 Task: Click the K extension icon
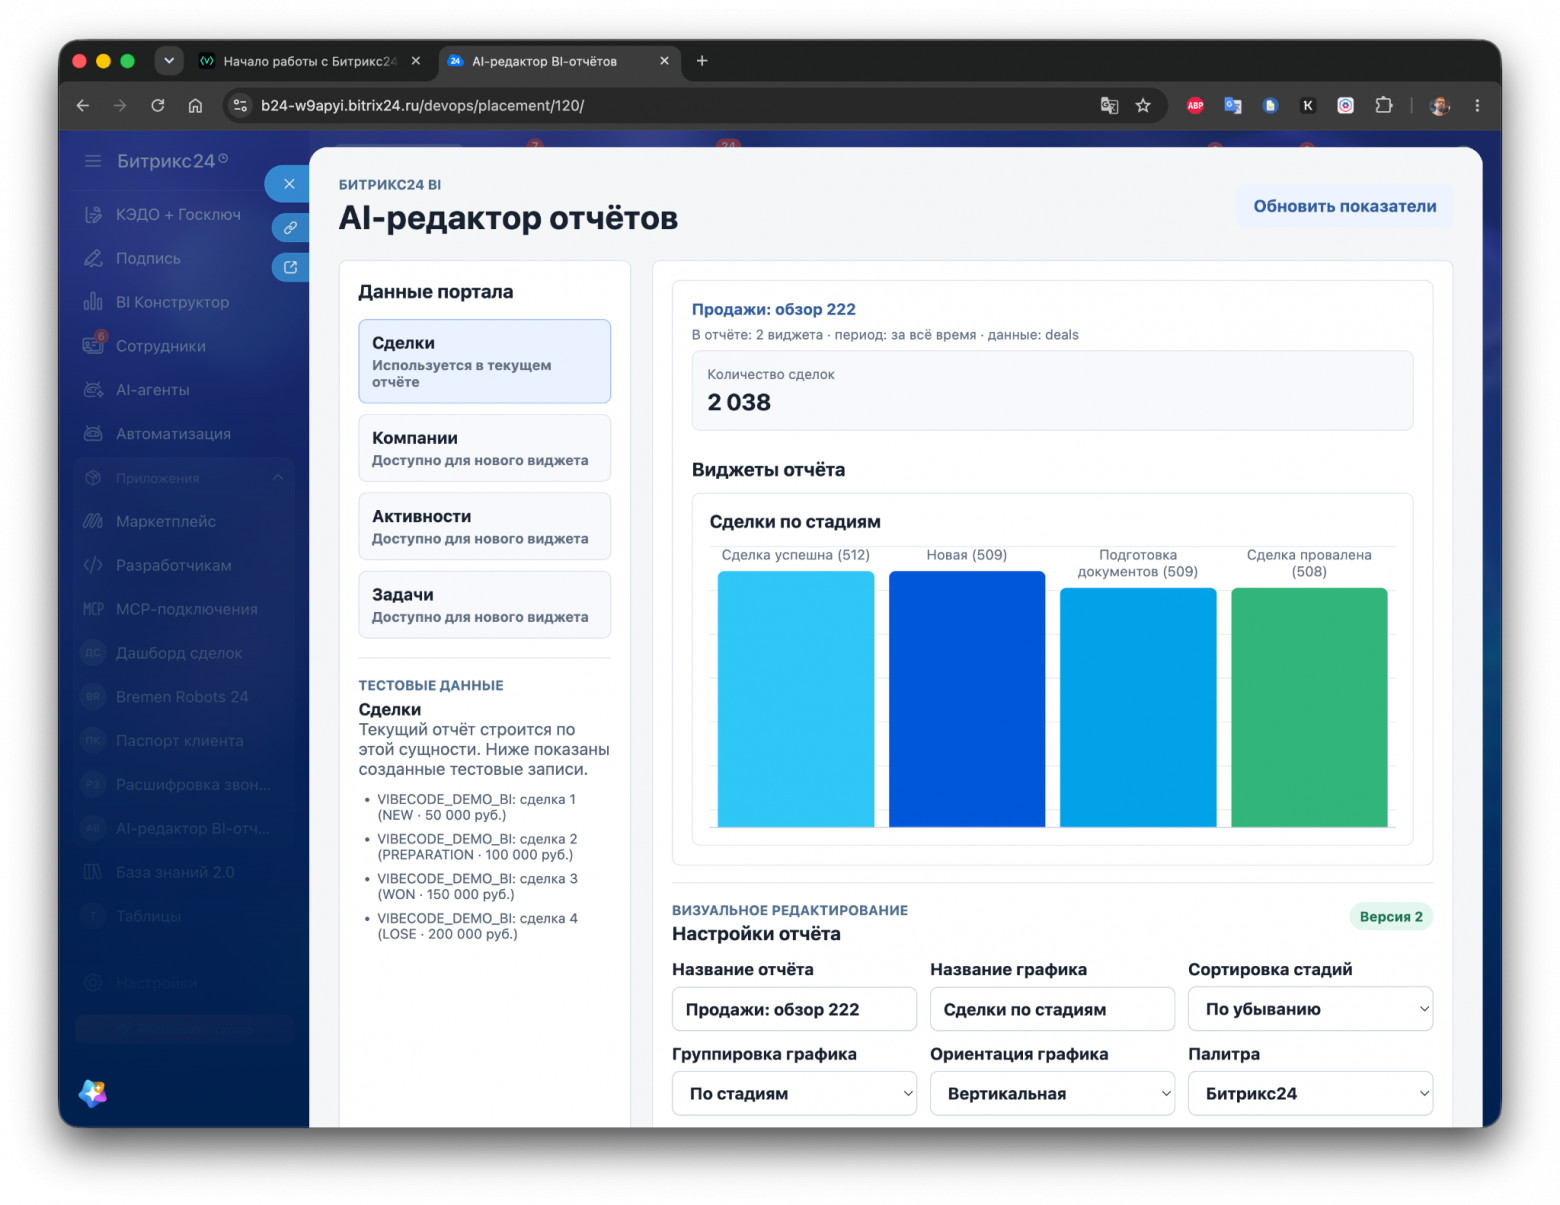[1308, 105]
